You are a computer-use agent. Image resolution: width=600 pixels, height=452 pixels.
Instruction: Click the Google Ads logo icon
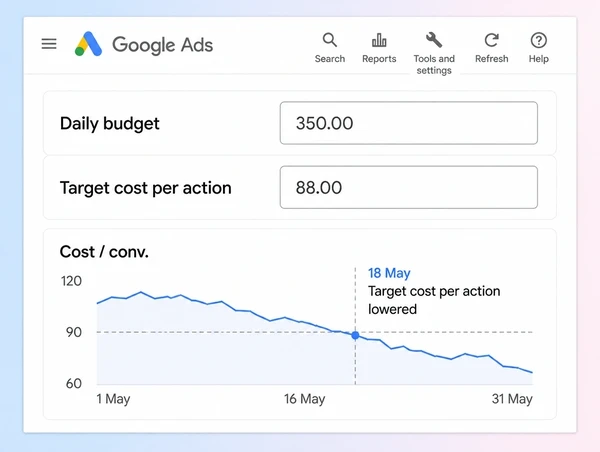(88, 44)
